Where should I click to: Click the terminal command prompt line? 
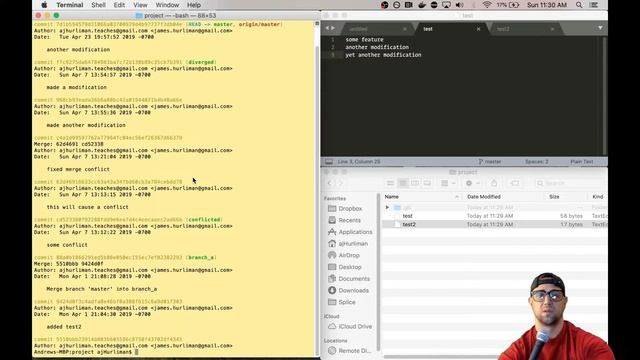coord(86,352)
